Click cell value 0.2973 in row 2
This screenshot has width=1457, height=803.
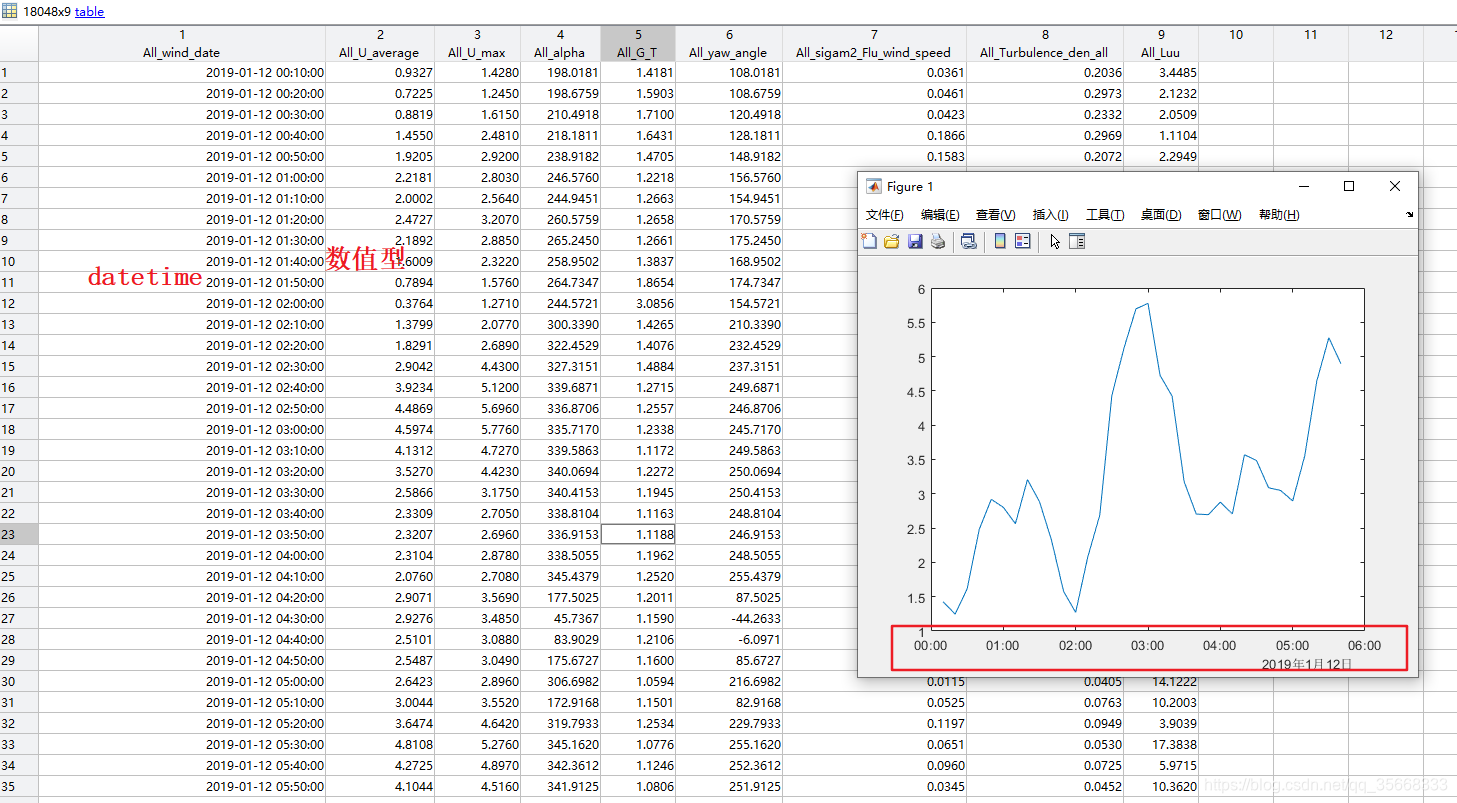coord(1045,93)
